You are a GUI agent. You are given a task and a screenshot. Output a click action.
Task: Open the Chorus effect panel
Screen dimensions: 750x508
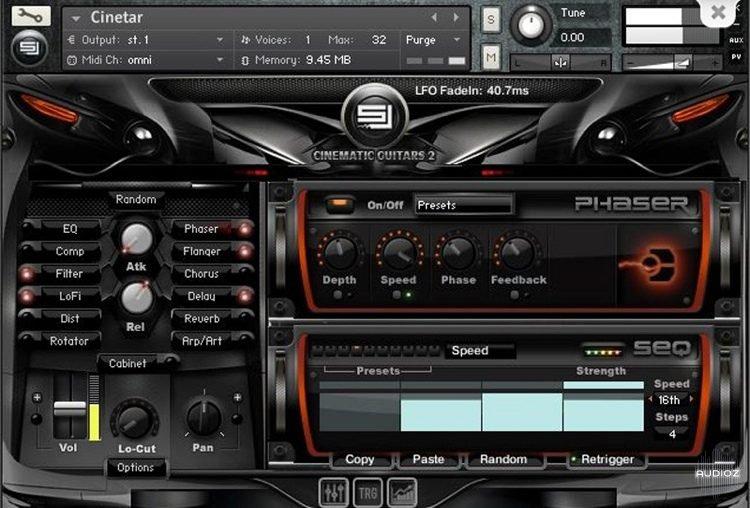pos(201,274)
